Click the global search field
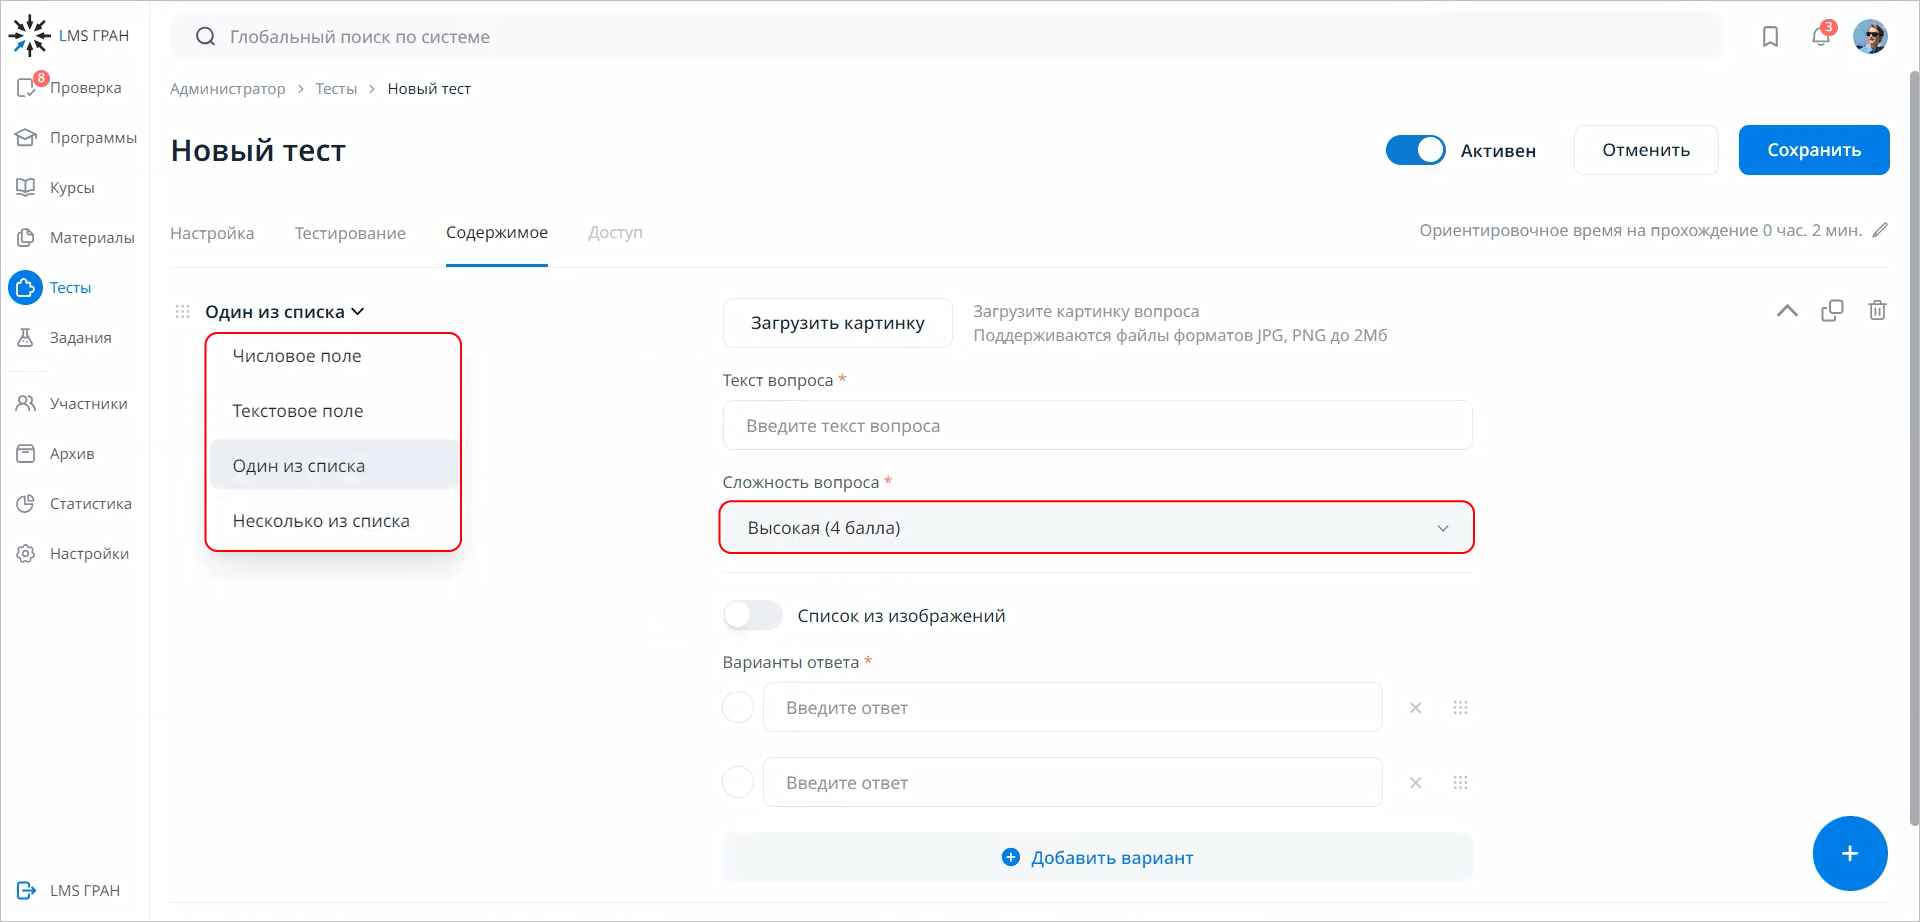Viewport: 1920px width, 922px height. click(x=600, y=36)
